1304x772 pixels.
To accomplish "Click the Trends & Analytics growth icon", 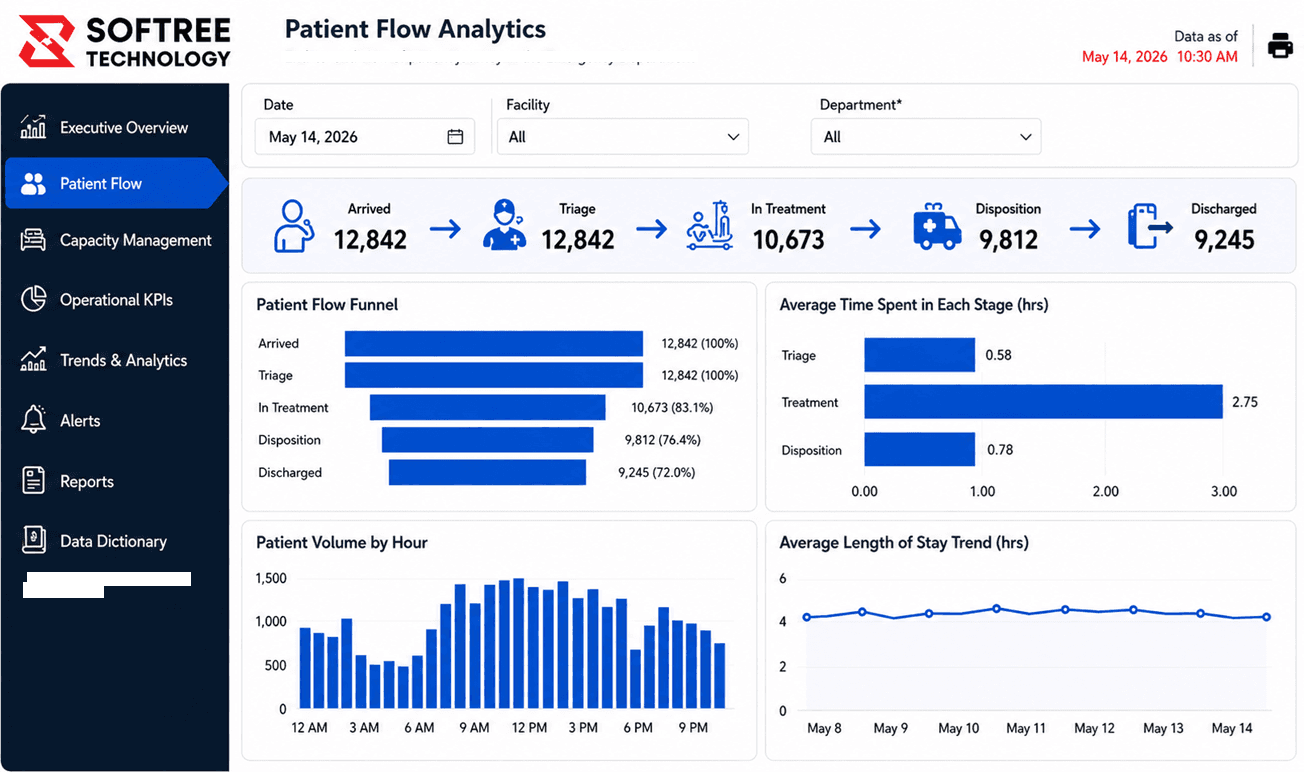I will [x=33, y=360].
